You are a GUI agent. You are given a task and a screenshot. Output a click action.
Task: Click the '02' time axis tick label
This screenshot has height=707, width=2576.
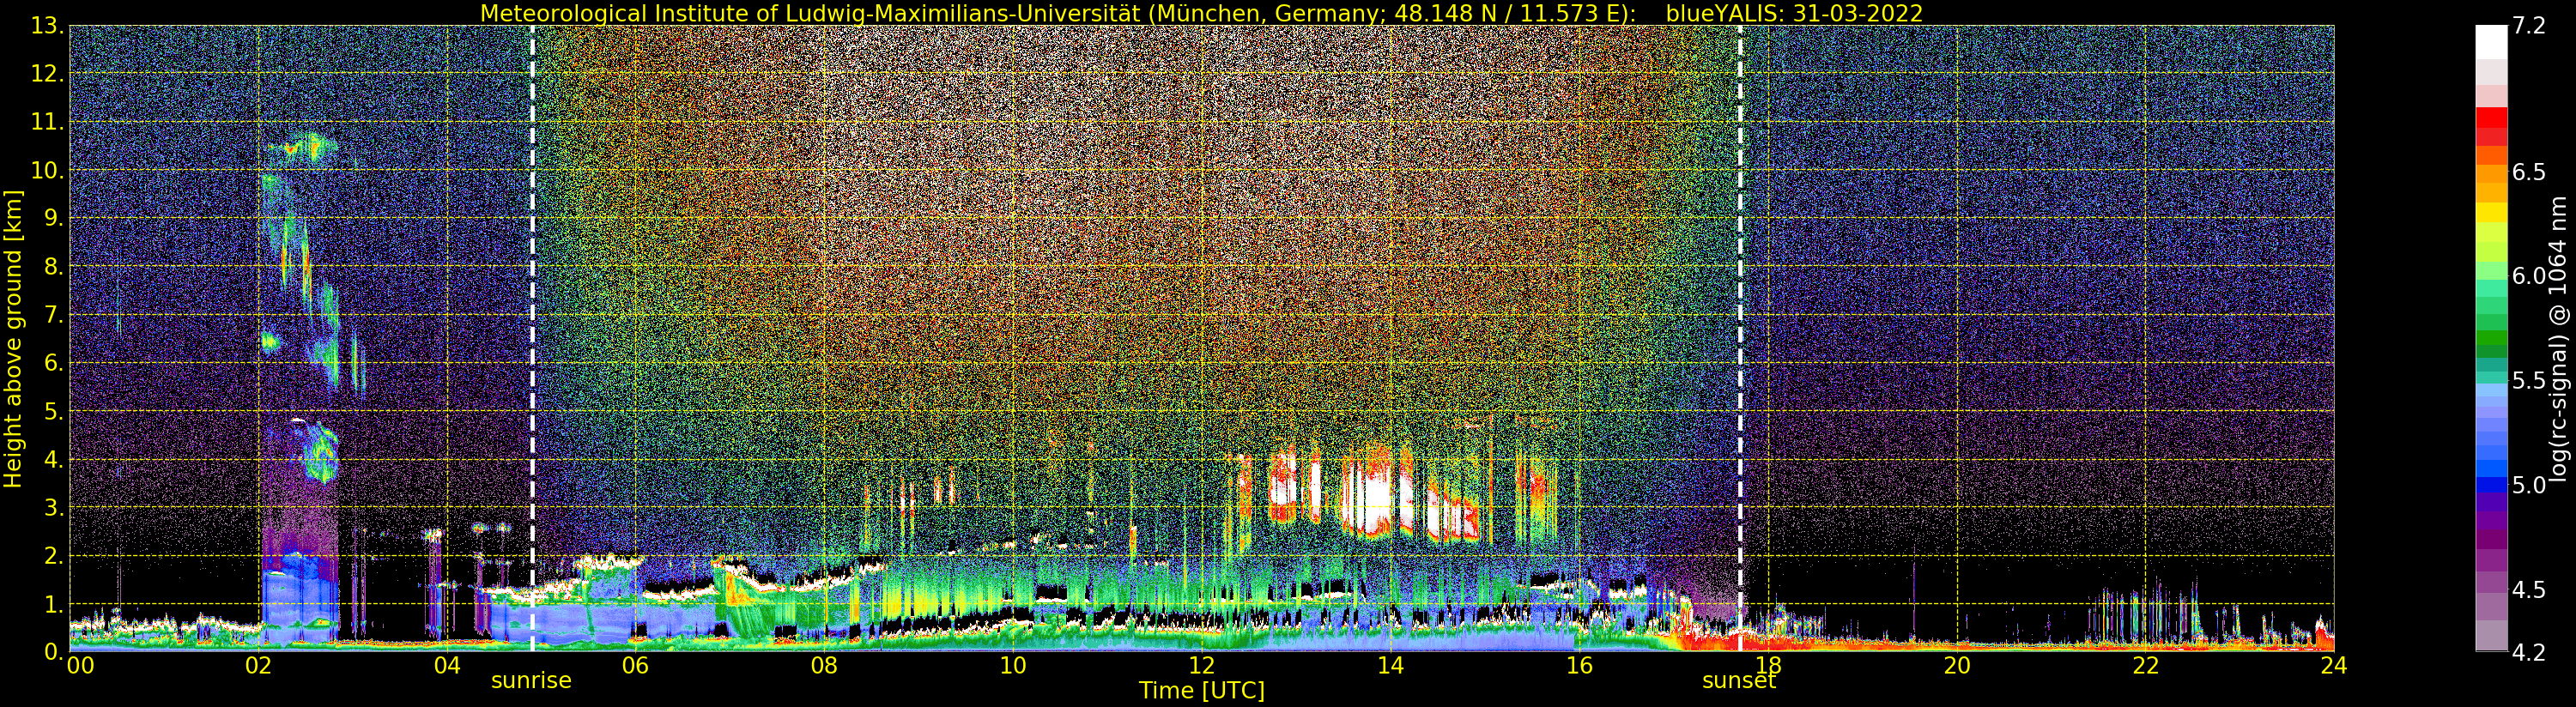pos(259,666)
